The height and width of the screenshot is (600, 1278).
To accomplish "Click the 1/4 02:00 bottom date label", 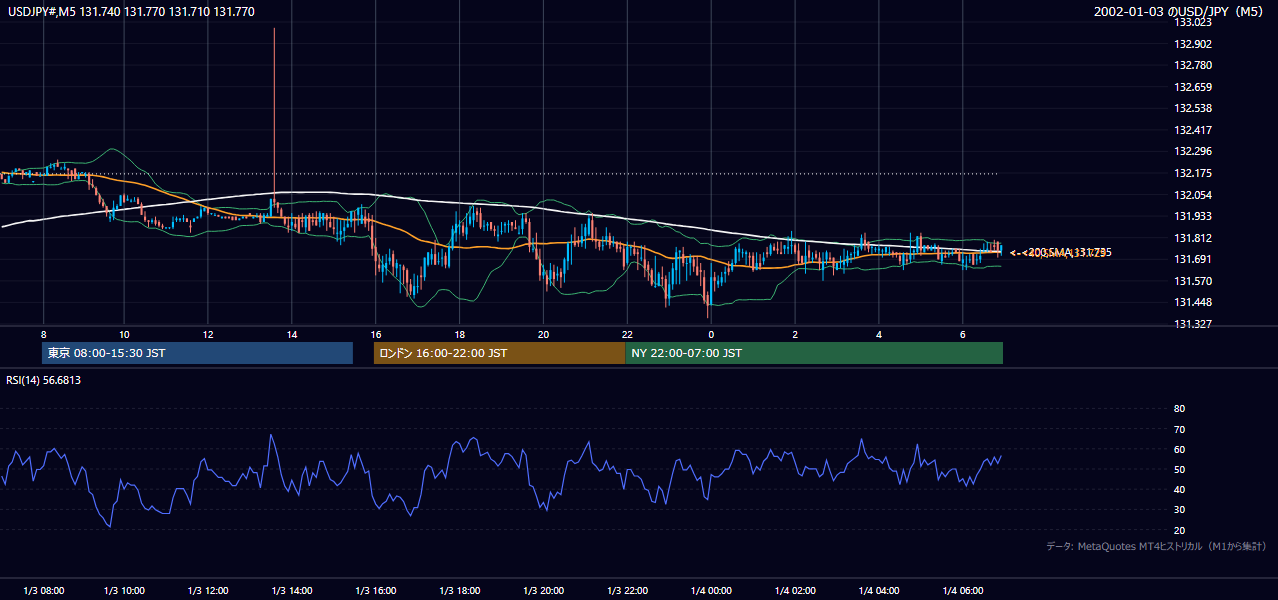I will tap(795, 591).
